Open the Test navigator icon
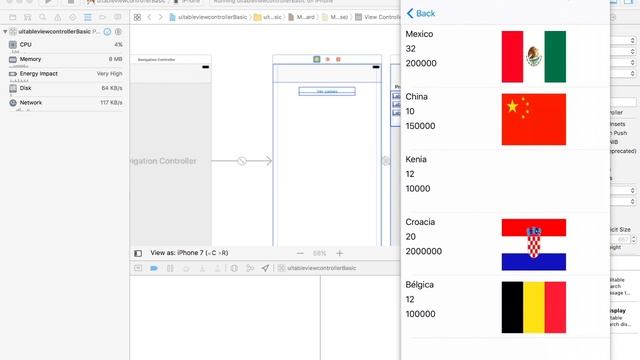 [x=73, y=17]
